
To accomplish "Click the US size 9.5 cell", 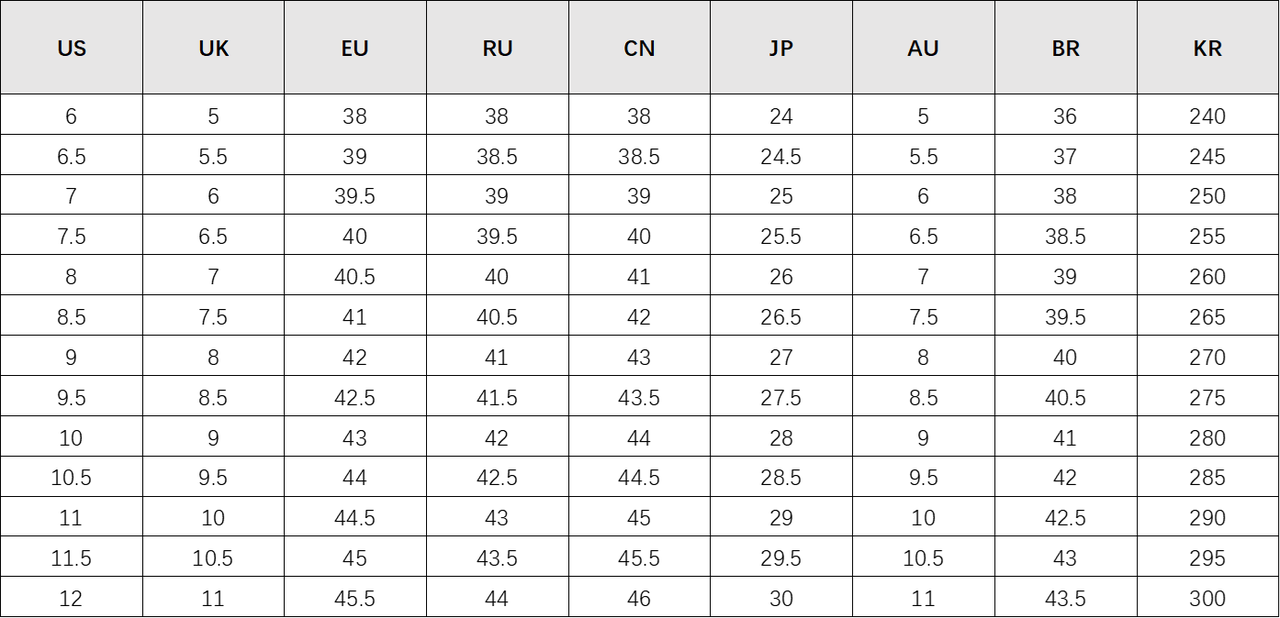I will point(71,397).
